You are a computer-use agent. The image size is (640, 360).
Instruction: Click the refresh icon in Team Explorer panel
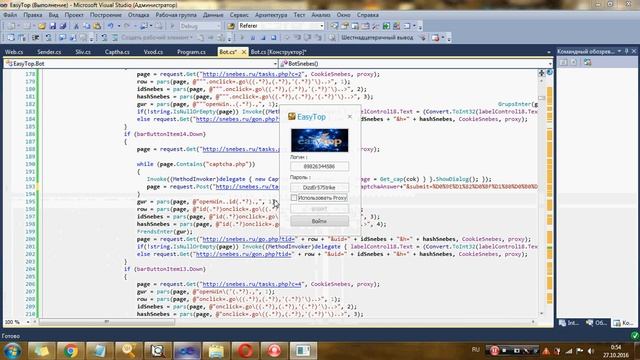point(587,62)
